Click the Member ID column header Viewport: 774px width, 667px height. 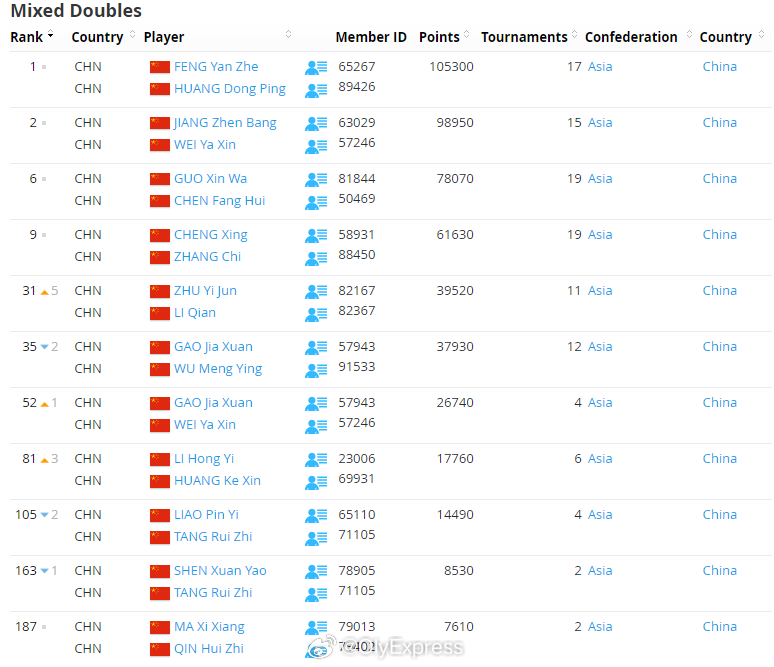point(371,37)
